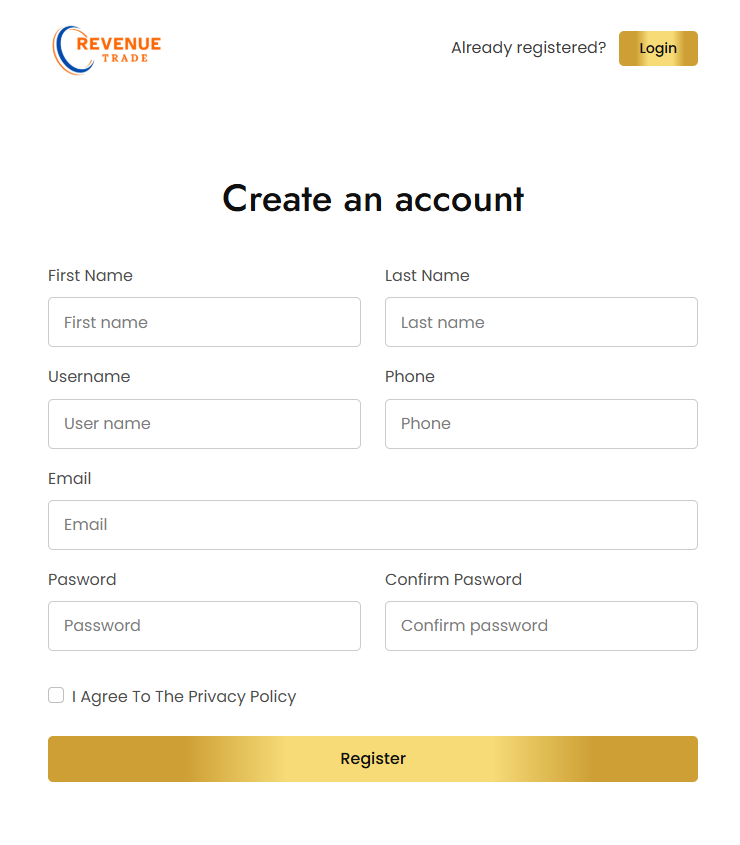740x845 pixels.
Task: Focus the User name input field
Action: click(x=204, y=424)
